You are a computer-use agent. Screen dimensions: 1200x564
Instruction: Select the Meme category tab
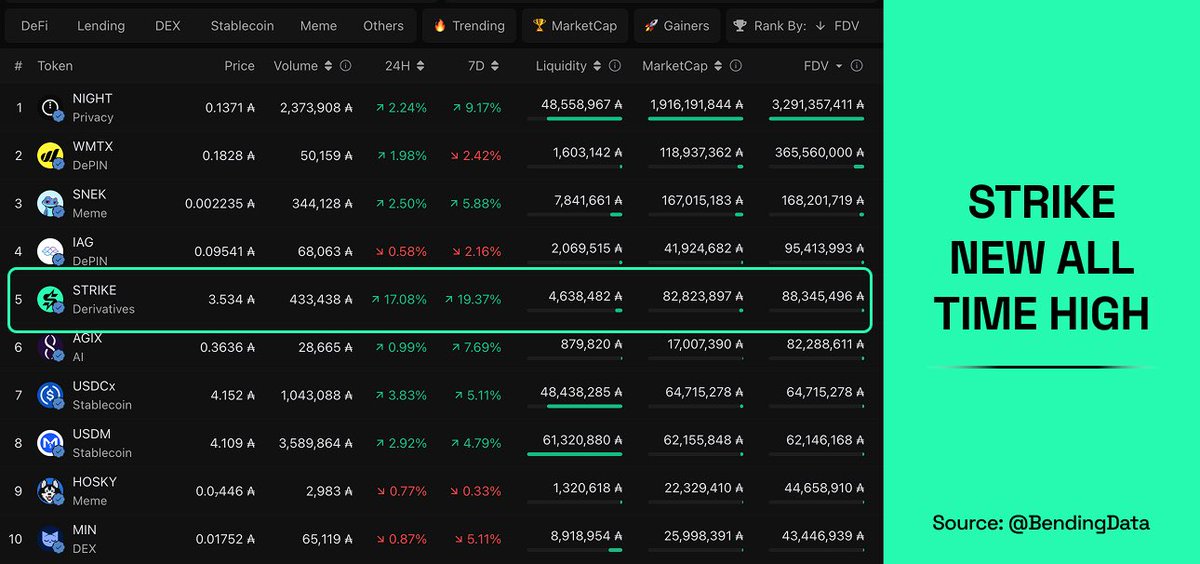coord(318,26)
